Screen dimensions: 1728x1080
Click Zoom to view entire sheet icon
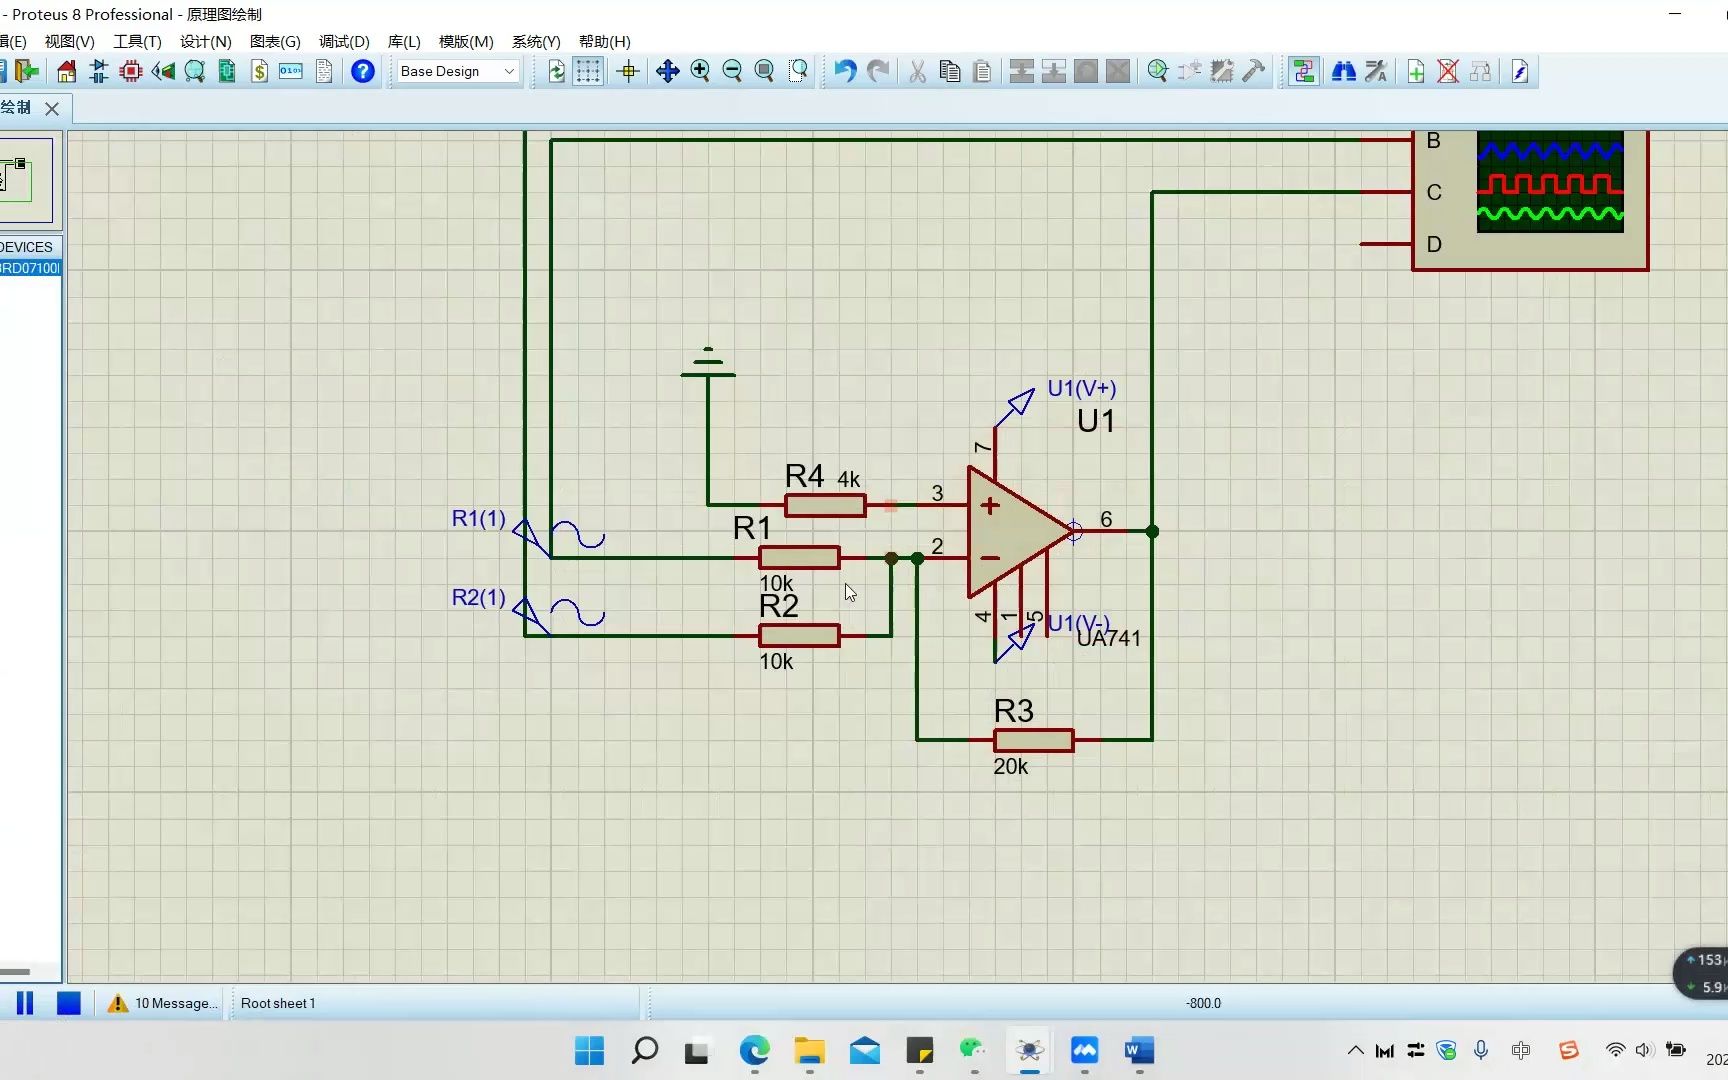[764, 71]
